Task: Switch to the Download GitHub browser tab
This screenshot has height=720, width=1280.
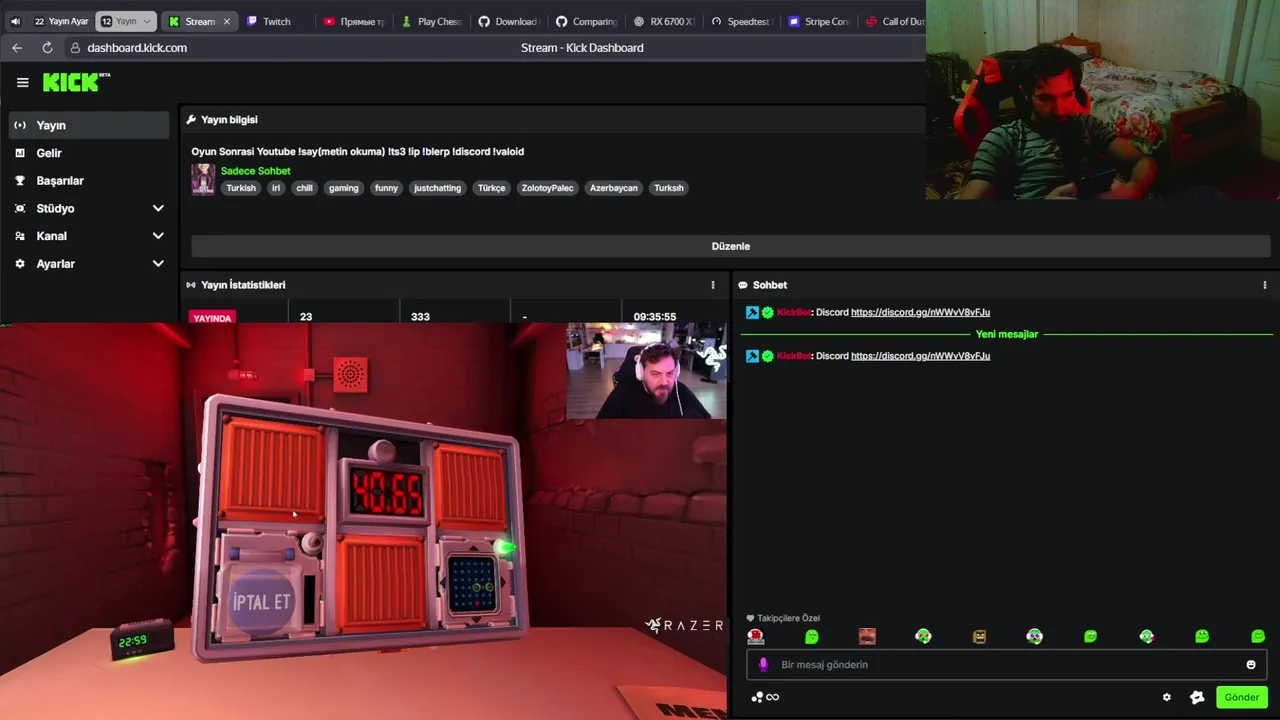Action: [509, 21]
